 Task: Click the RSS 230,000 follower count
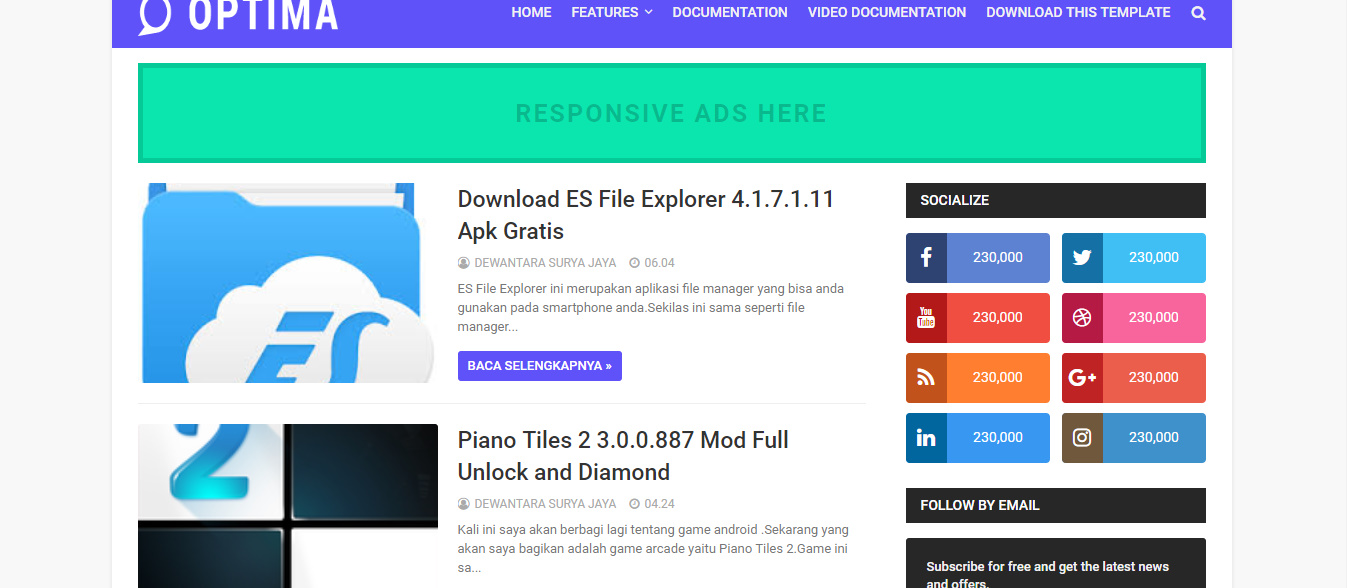click(x=998, y=378)
